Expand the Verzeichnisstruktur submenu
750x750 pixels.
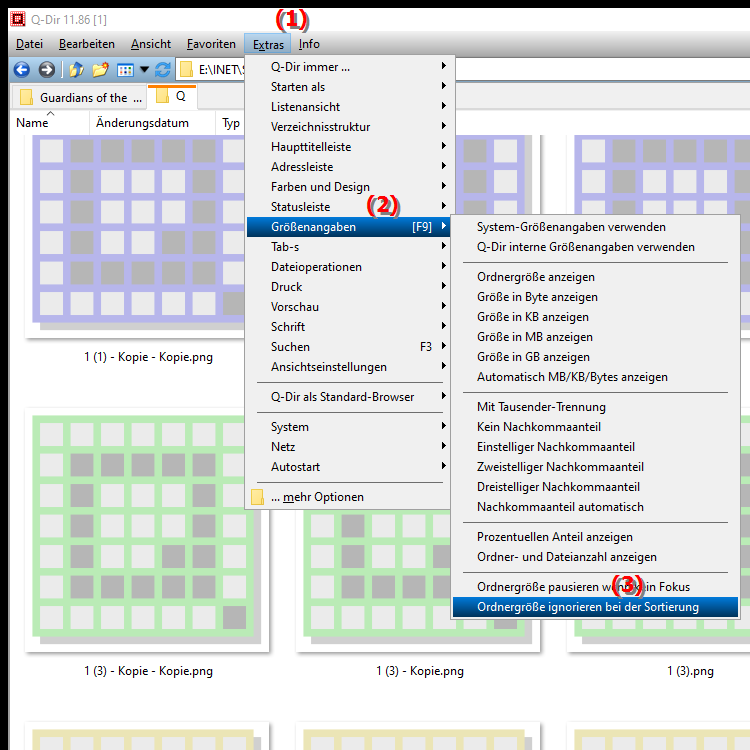(348, 127)
